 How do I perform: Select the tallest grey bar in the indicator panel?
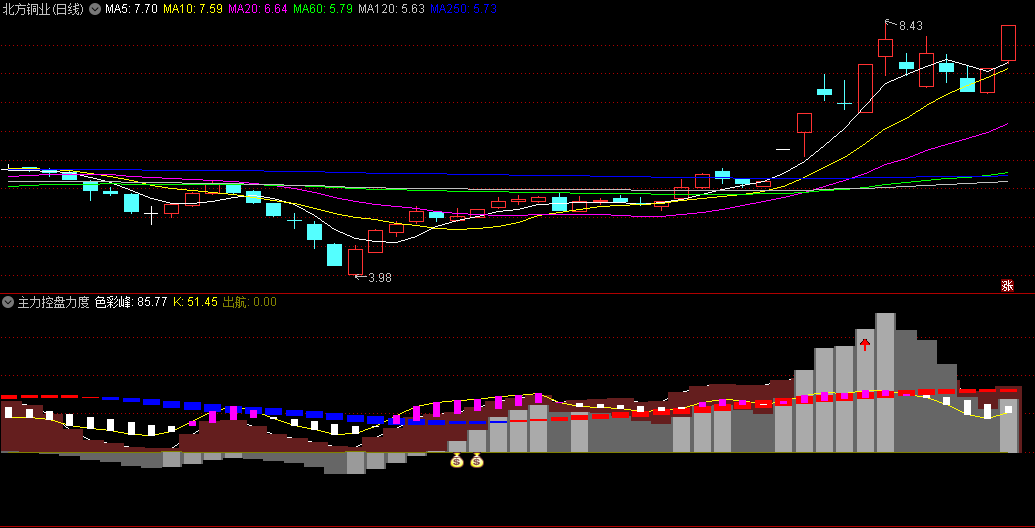[x=885, y=383]
